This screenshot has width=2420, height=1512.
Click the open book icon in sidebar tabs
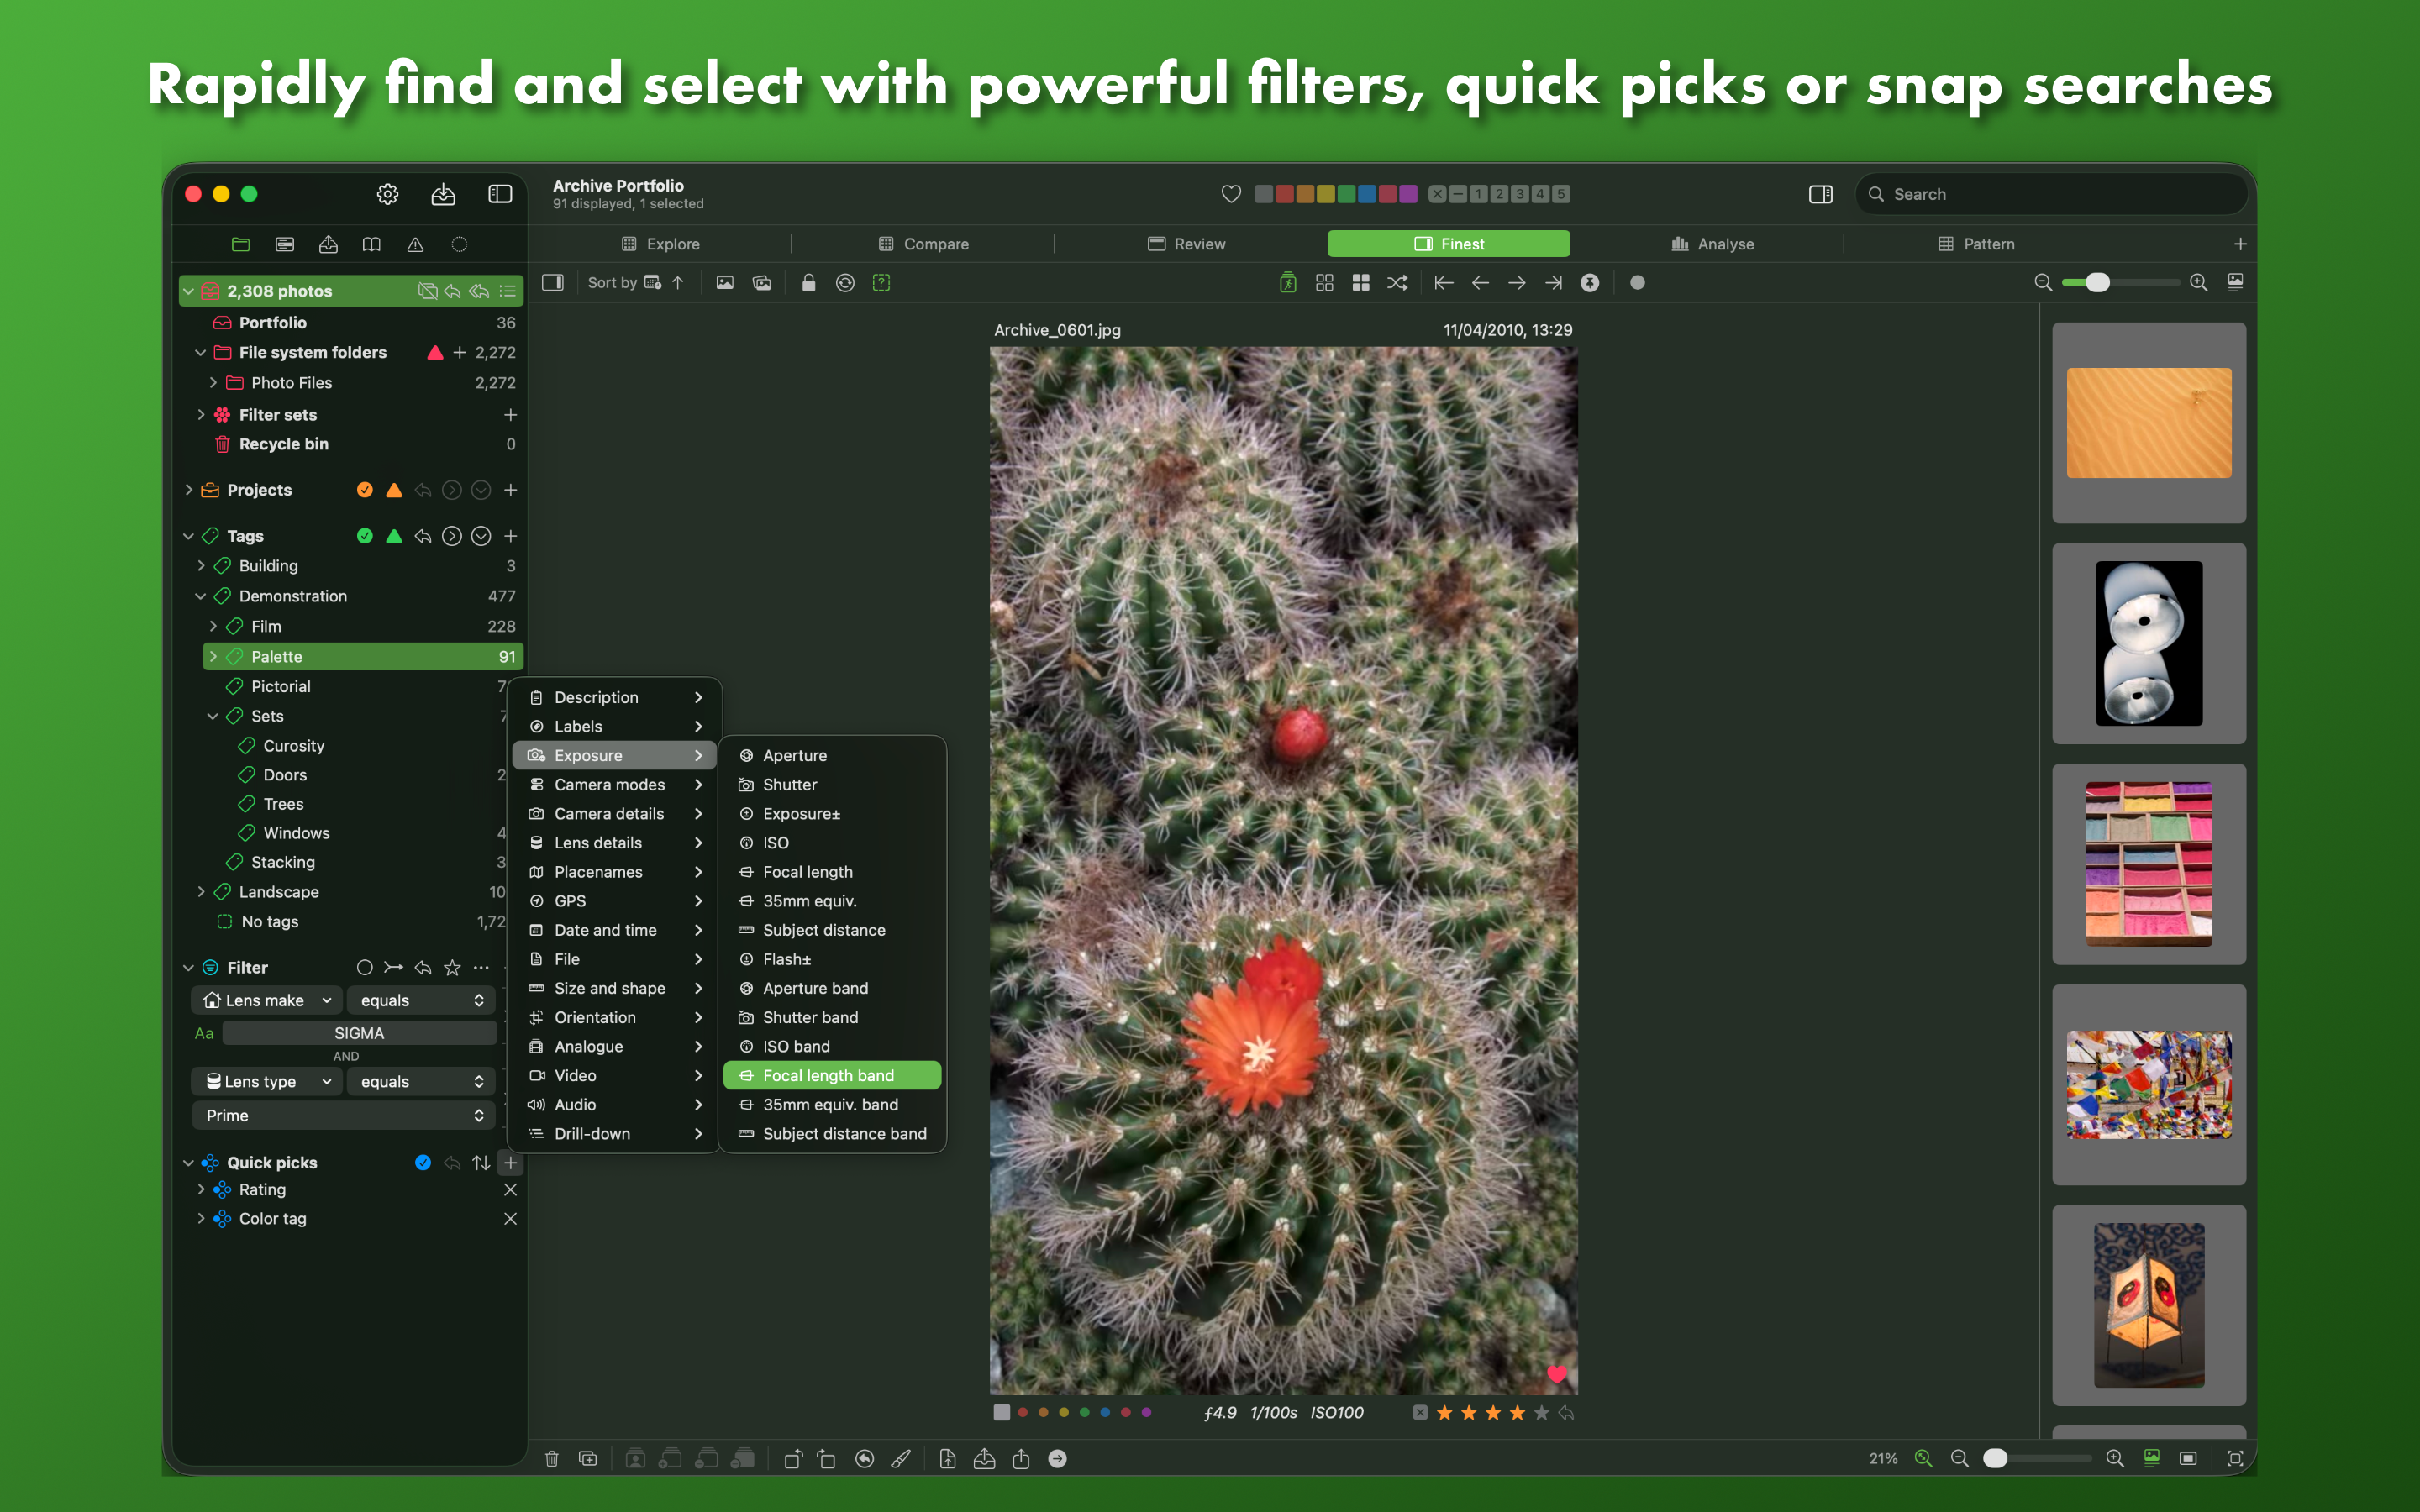click(x=371, y=244)
